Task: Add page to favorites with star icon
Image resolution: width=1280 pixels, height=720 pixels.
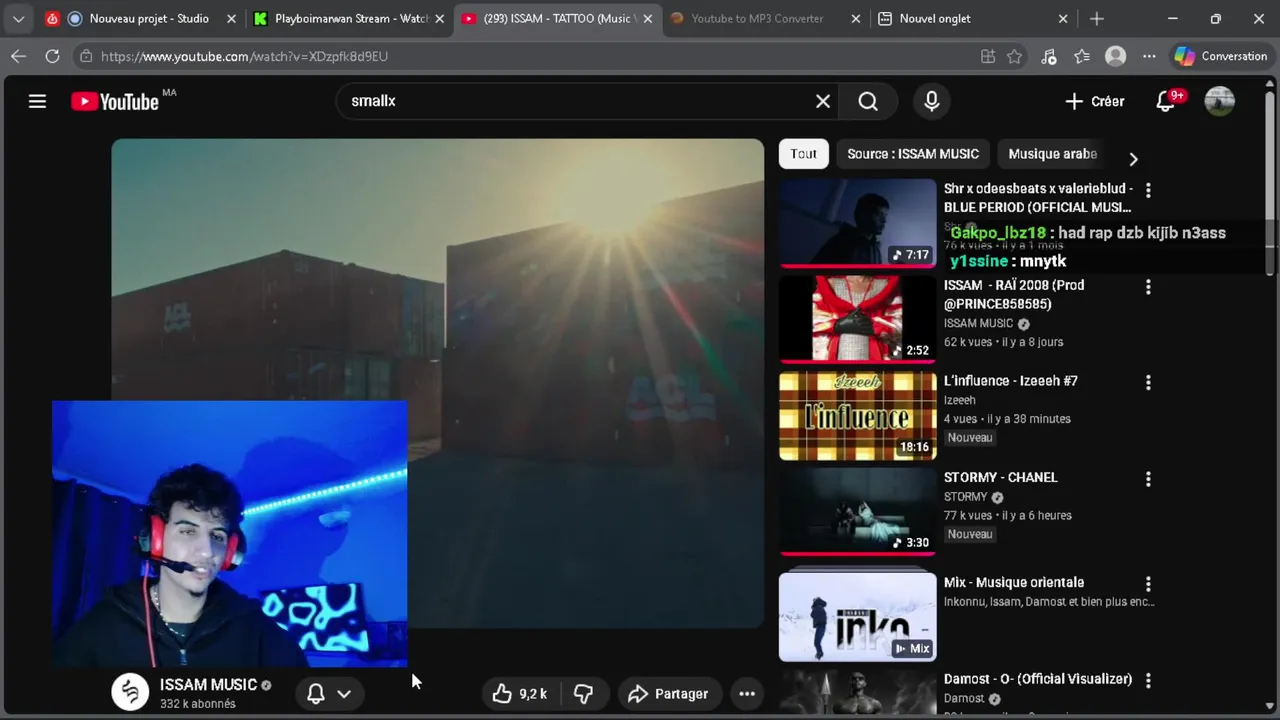Action: tap(1015, 56)
